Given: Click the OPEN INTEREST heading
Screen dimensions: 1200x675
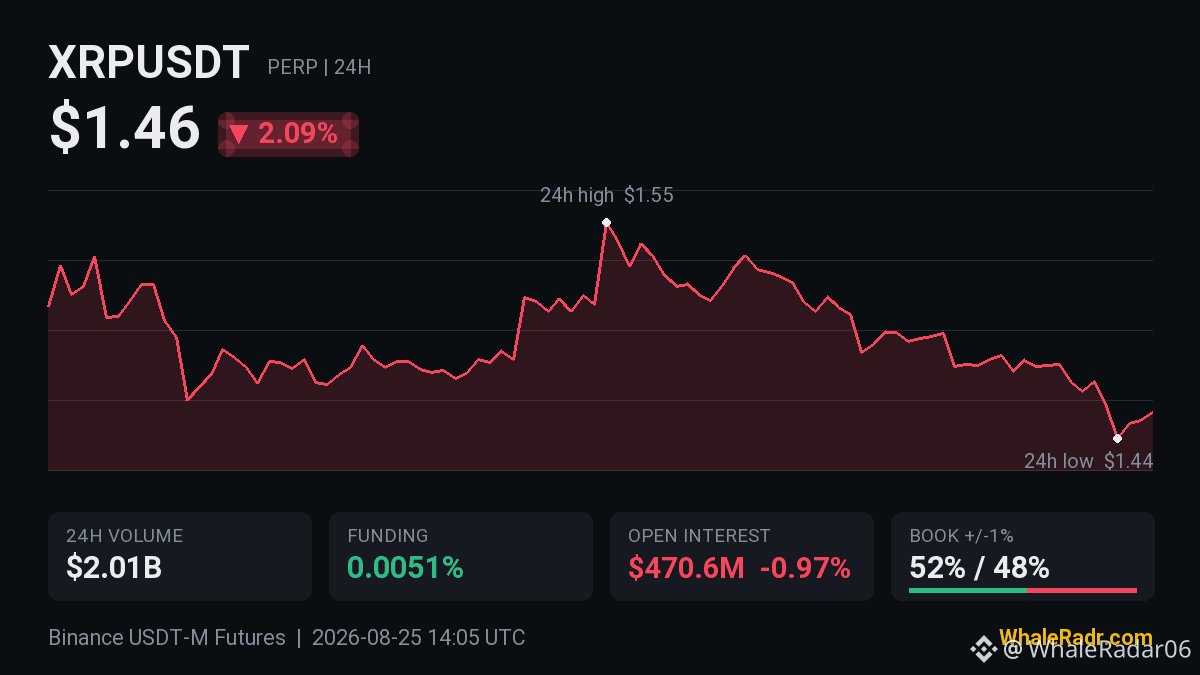Looking at the screenshot, I should (699, 536).
